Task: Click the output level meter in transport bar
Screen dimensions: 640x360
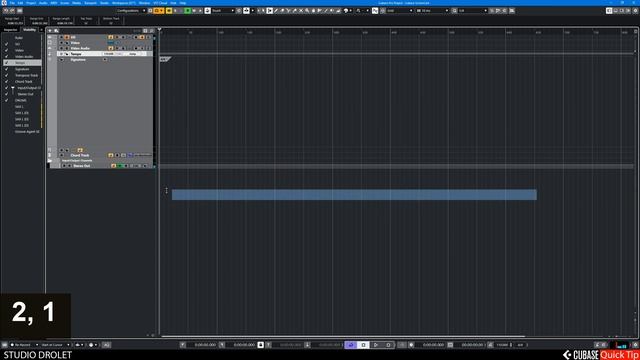Action: point(621,345)
